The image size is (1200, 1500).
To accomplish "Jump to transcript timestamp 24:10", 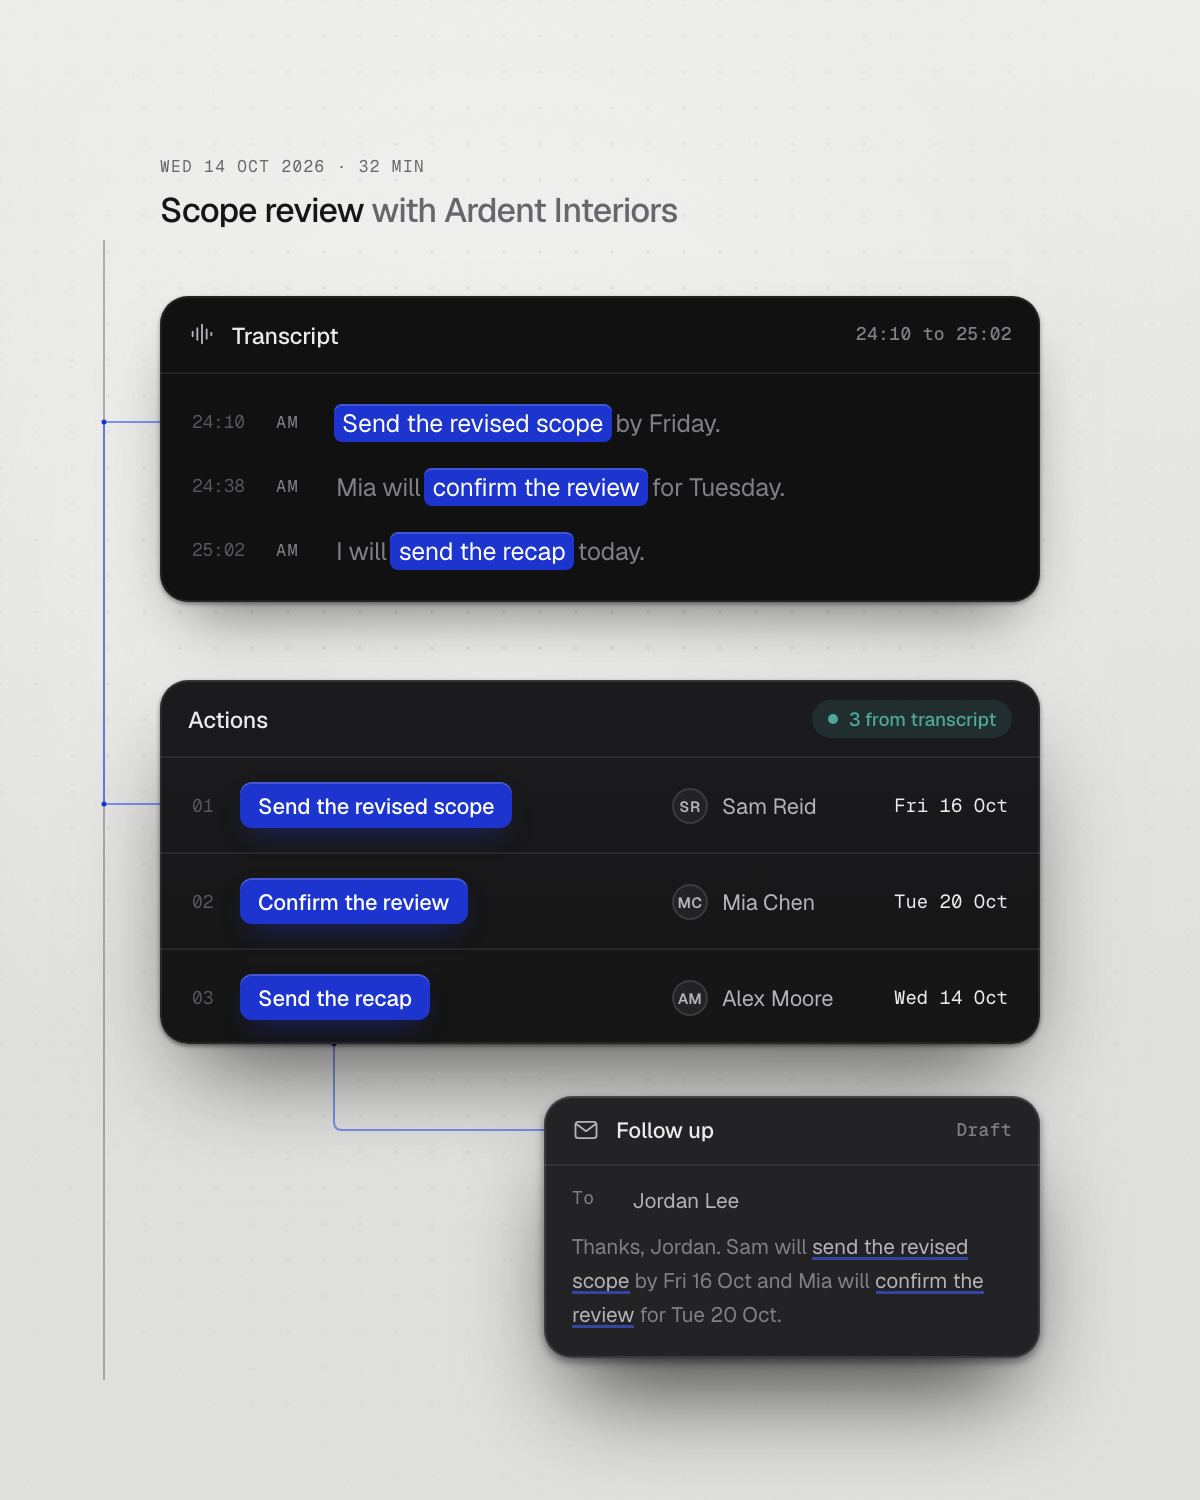I will coord(218,422).
